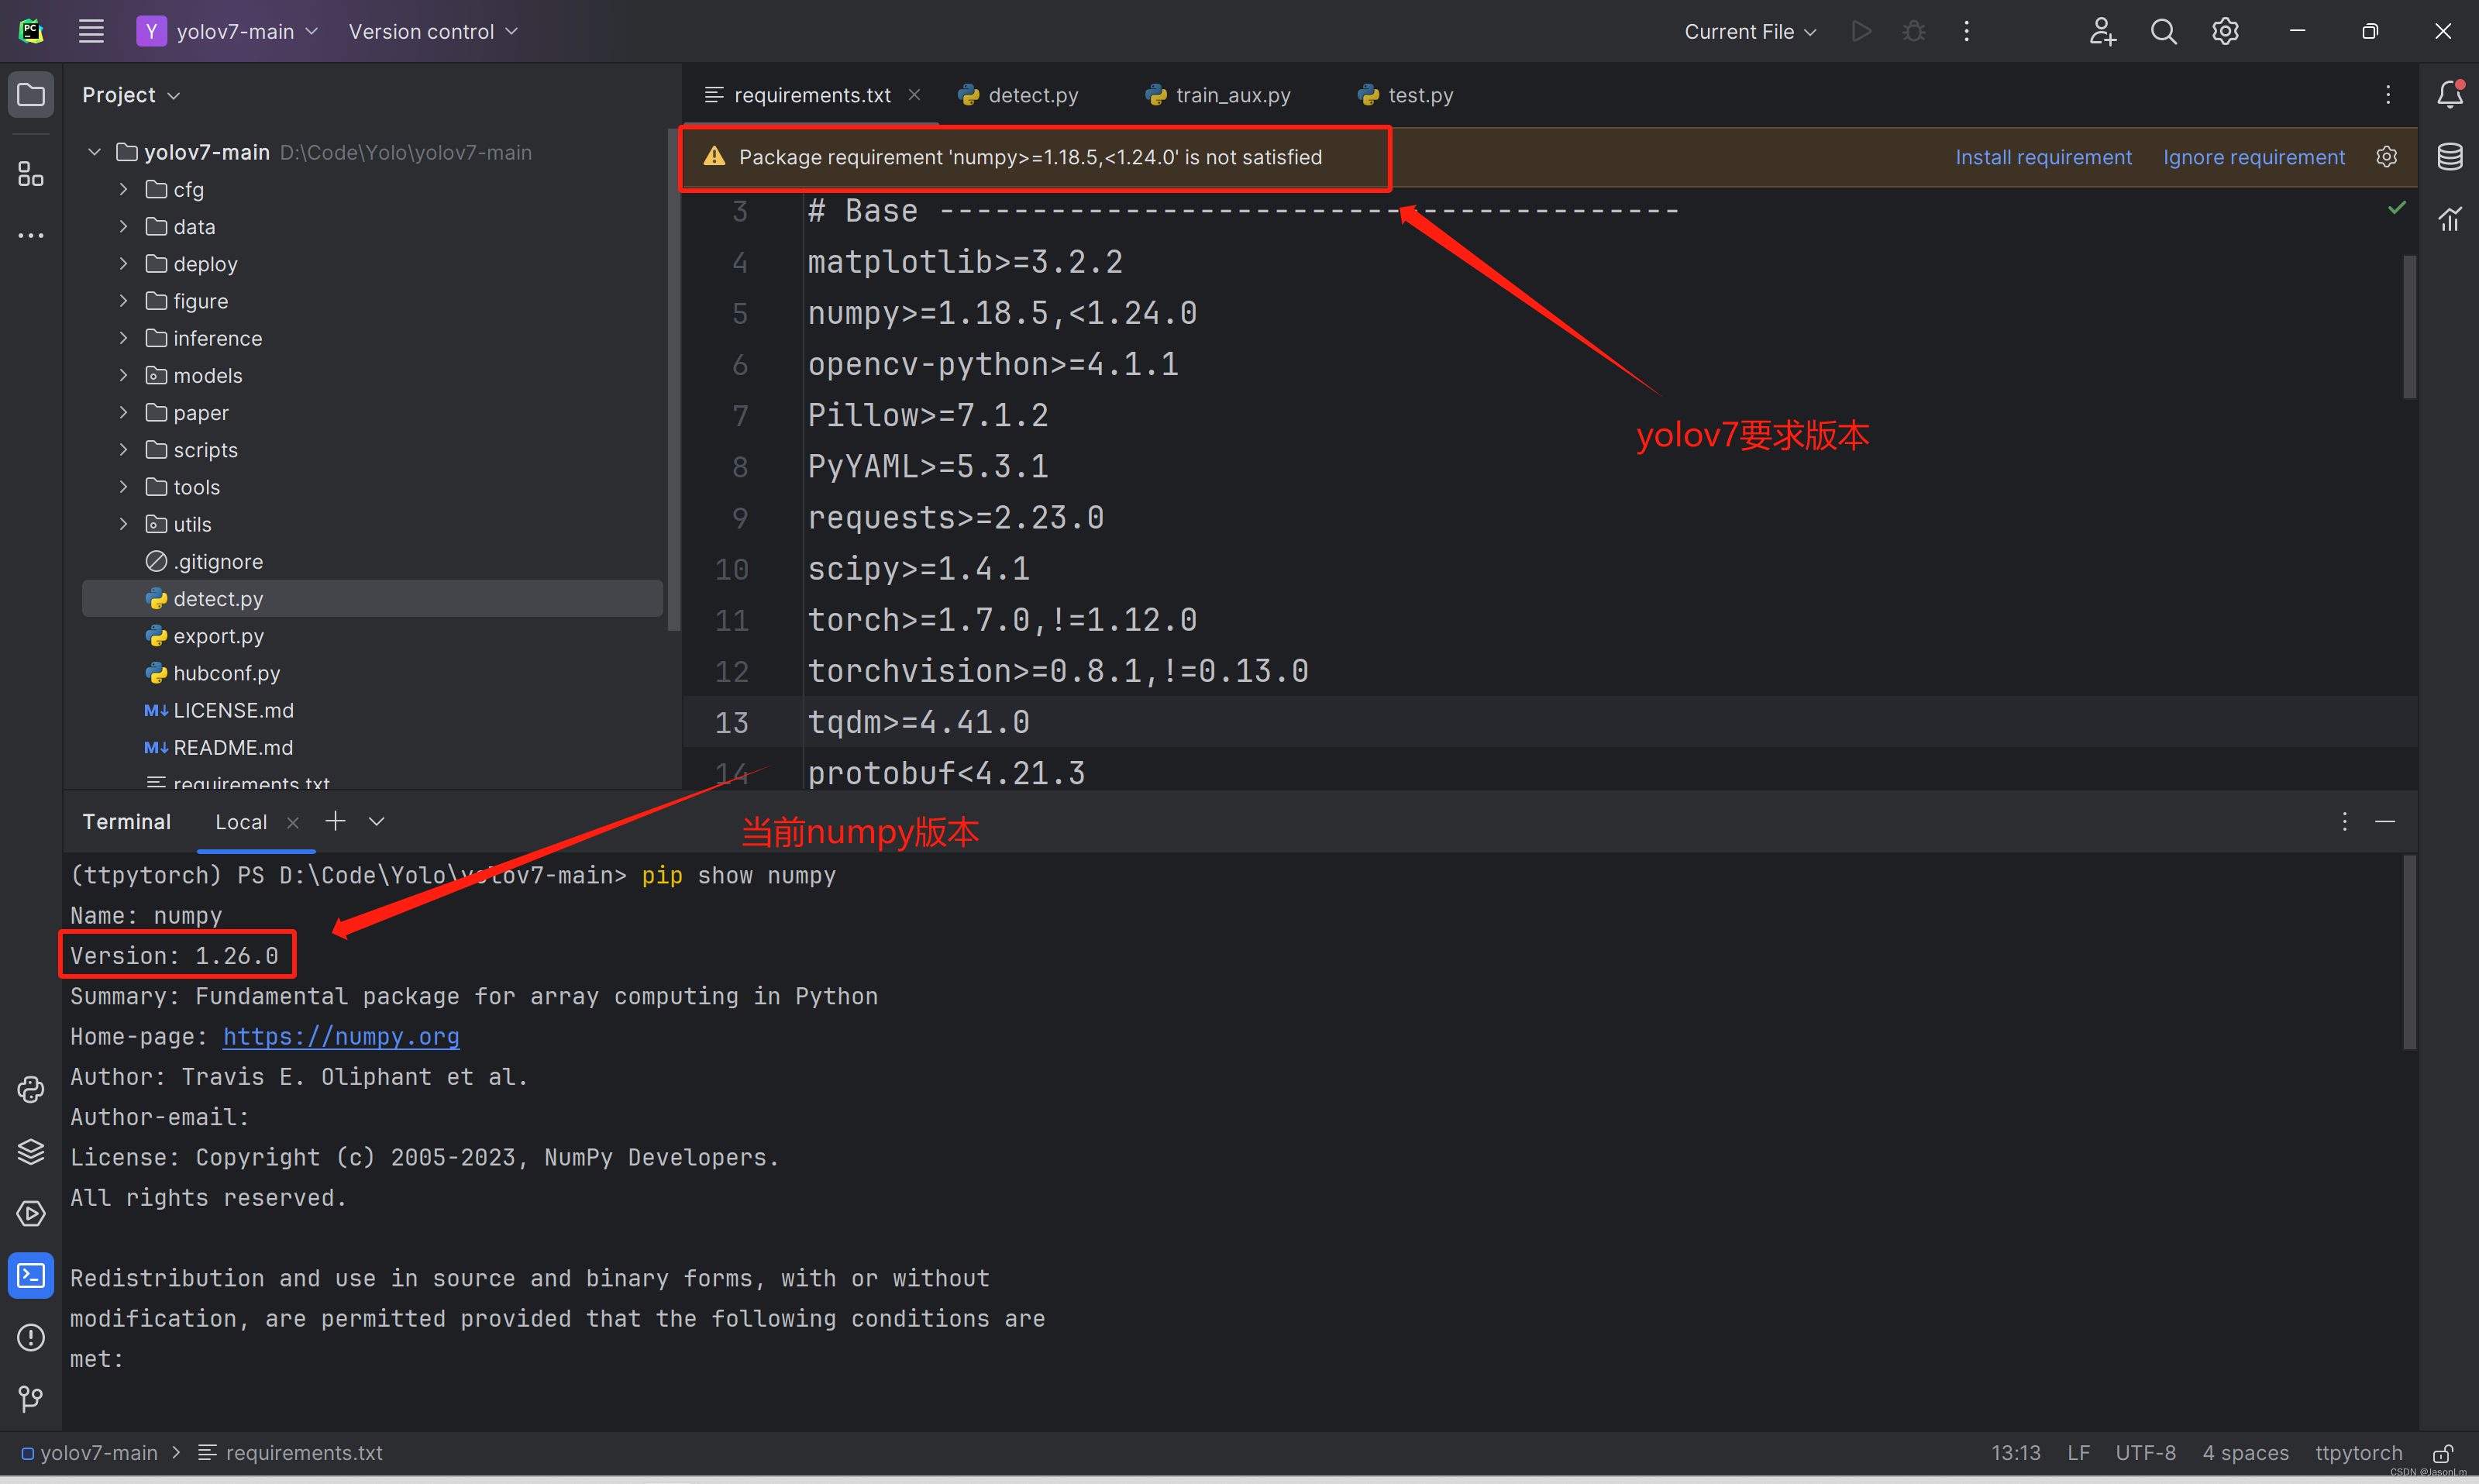Switch to the train_aux.py tab
Image resolution: width=2479 pixels, height=1484 pixels.
[x=1218, y=95]
